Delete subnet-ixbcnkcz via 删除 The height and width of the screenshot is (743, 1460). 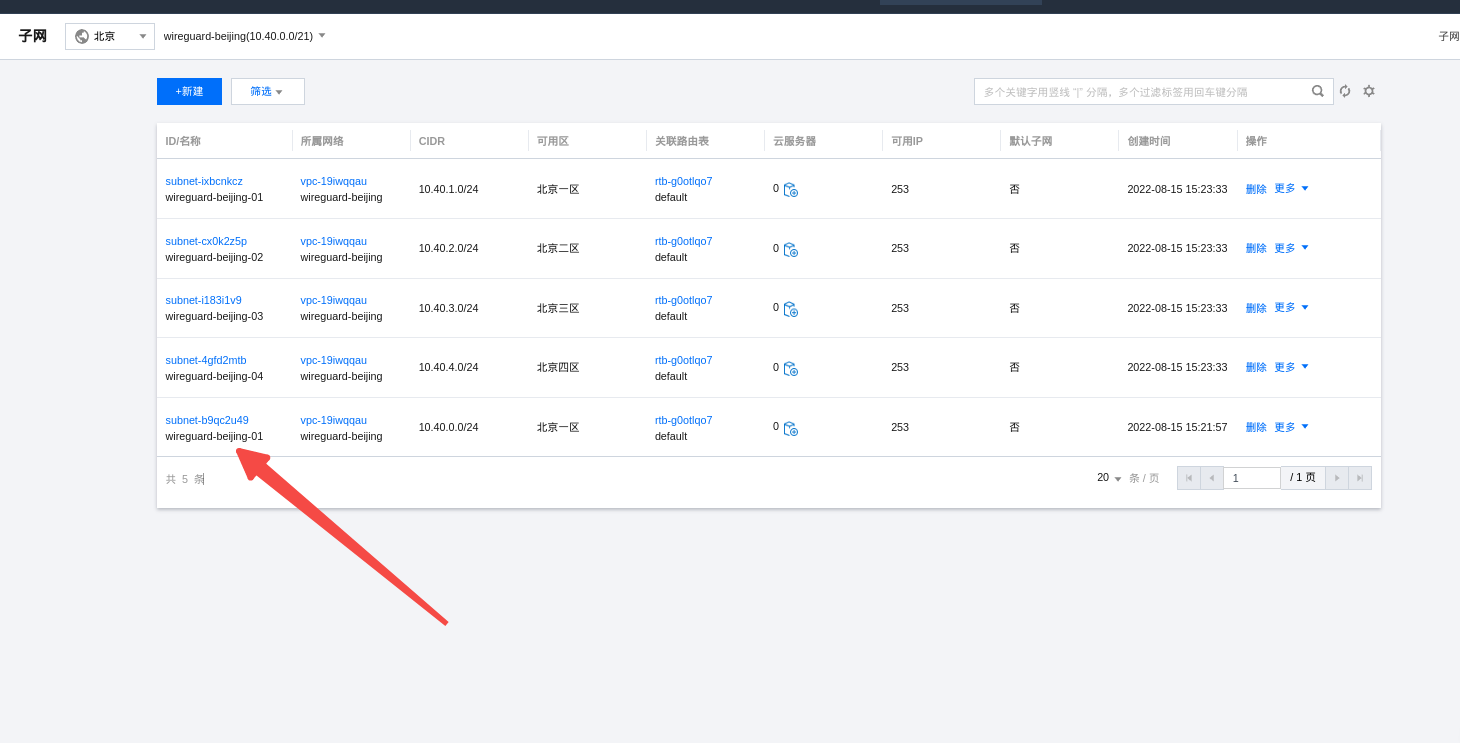click(x=1256, y=189)
